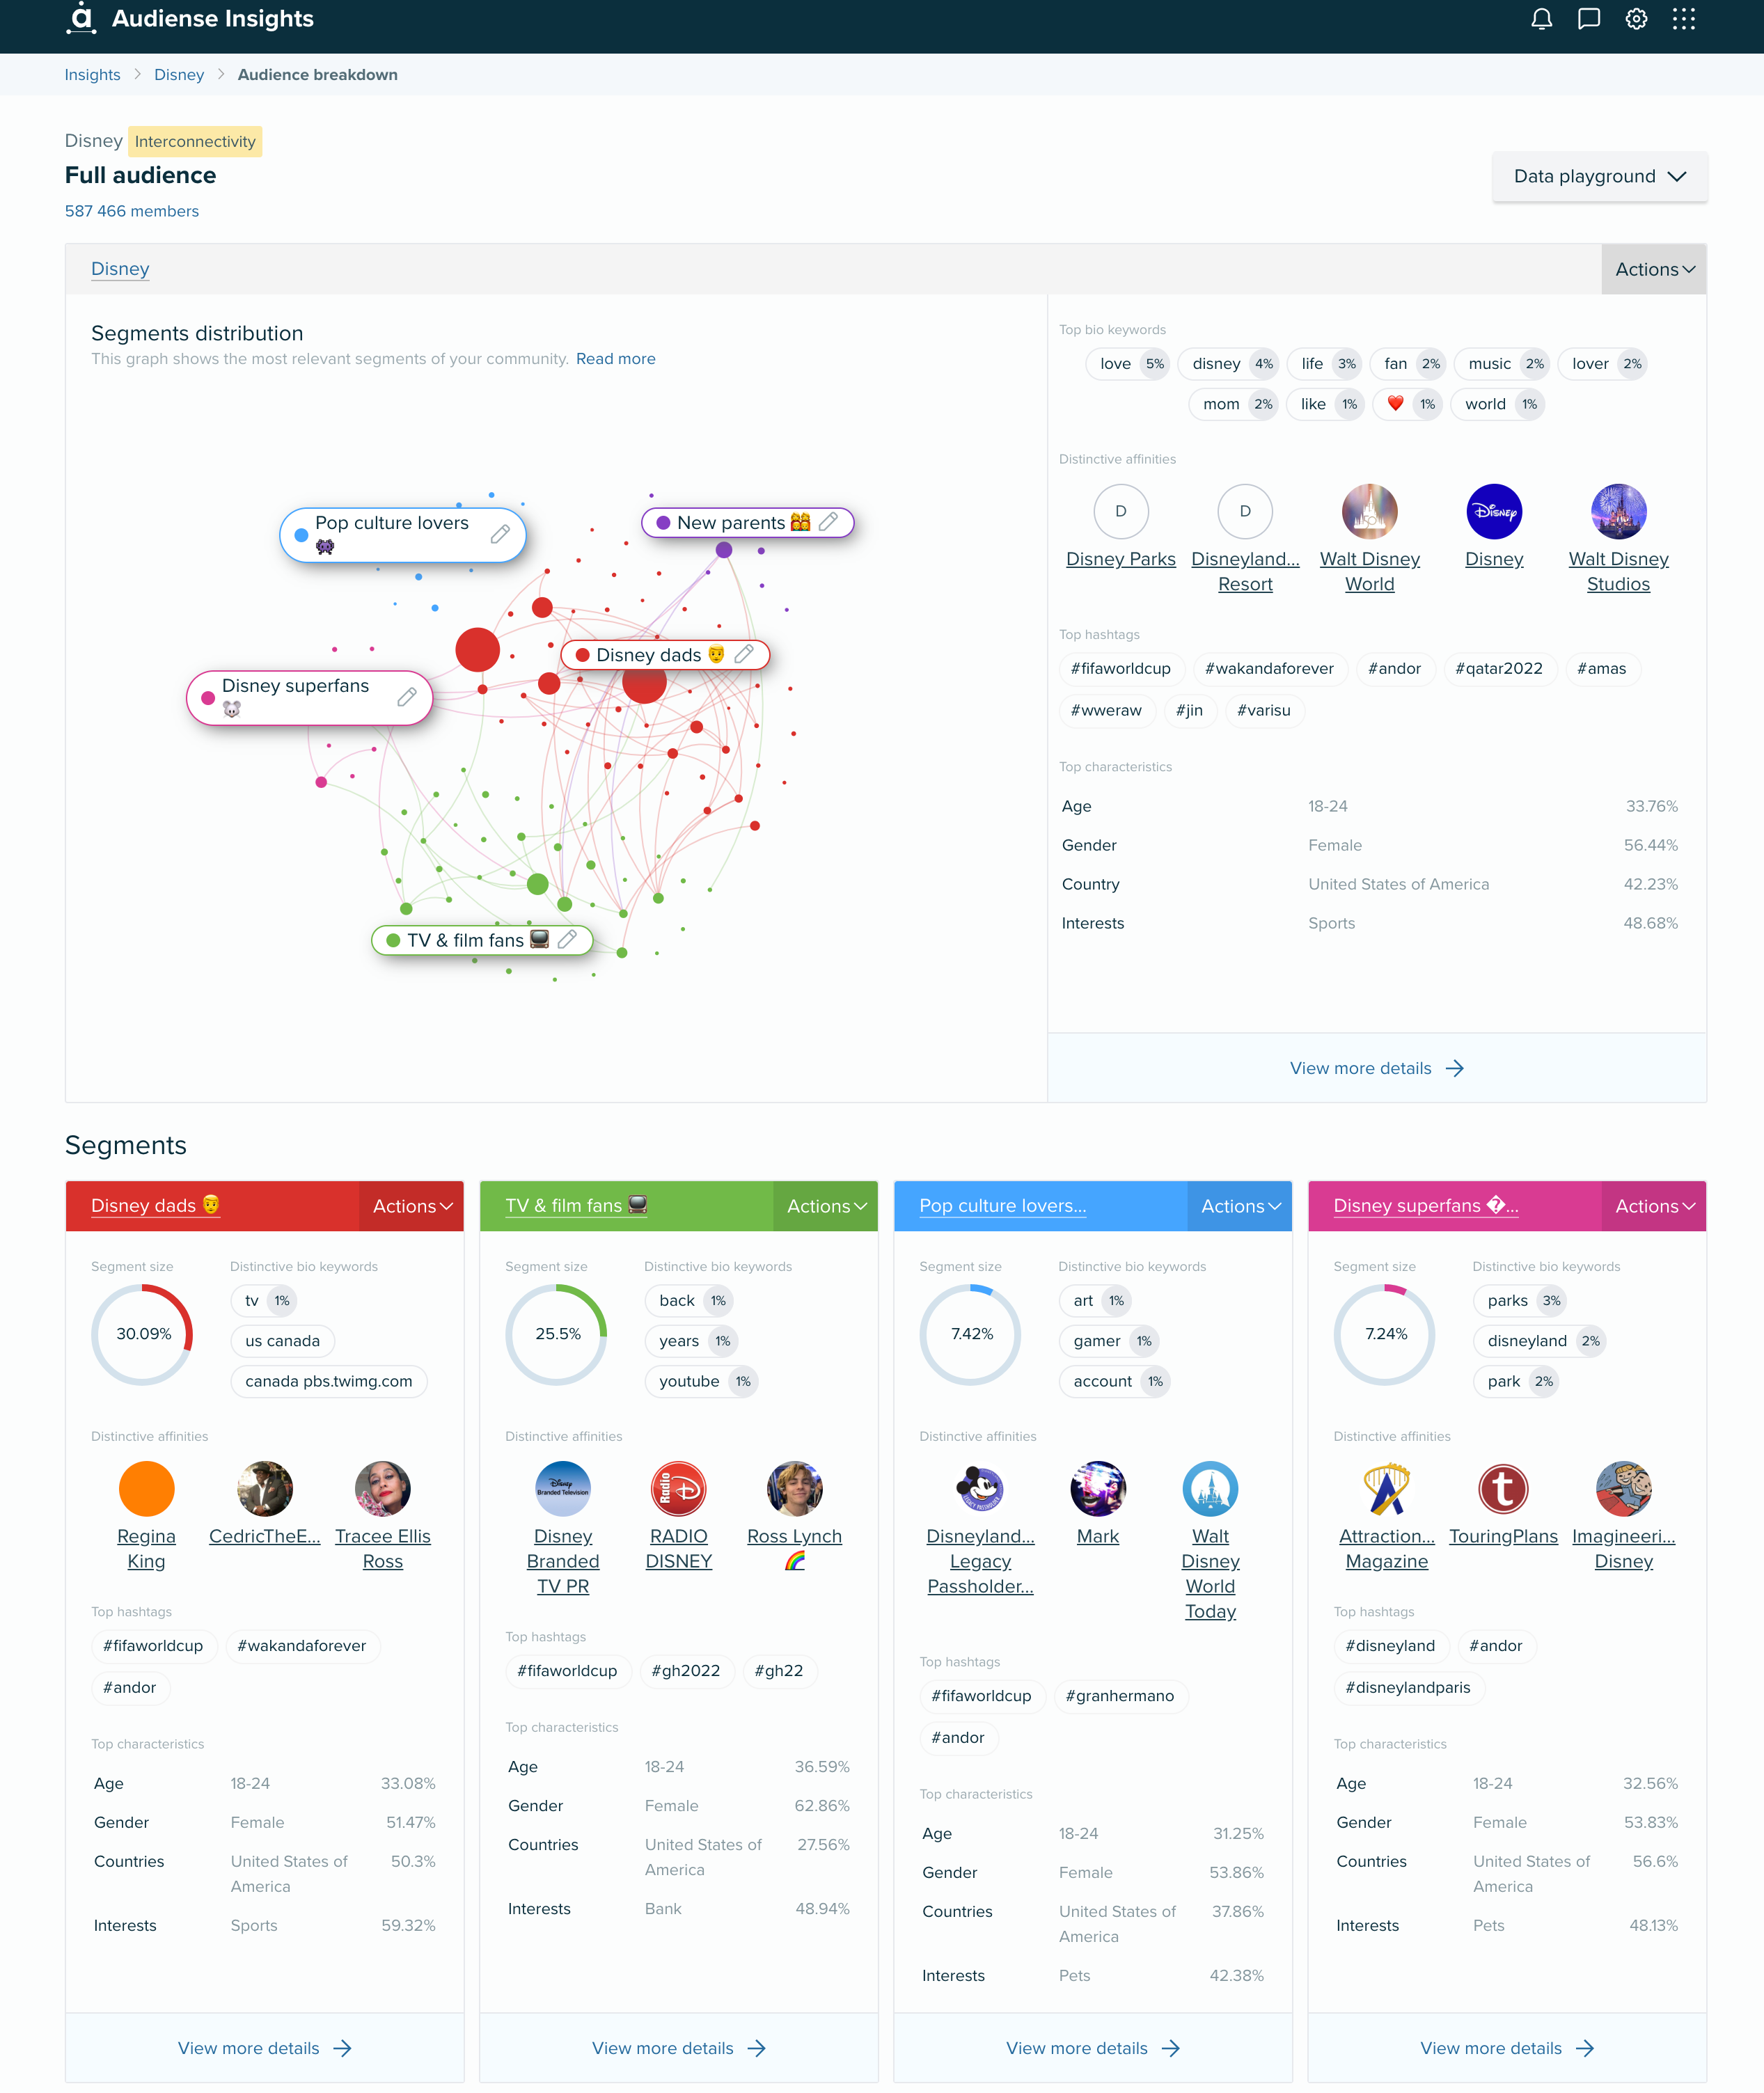This screenshot has width=1764, height=2093.
Task: Click Walt Disney World affinity thumbnail
Action: [x=1369, y=510]
